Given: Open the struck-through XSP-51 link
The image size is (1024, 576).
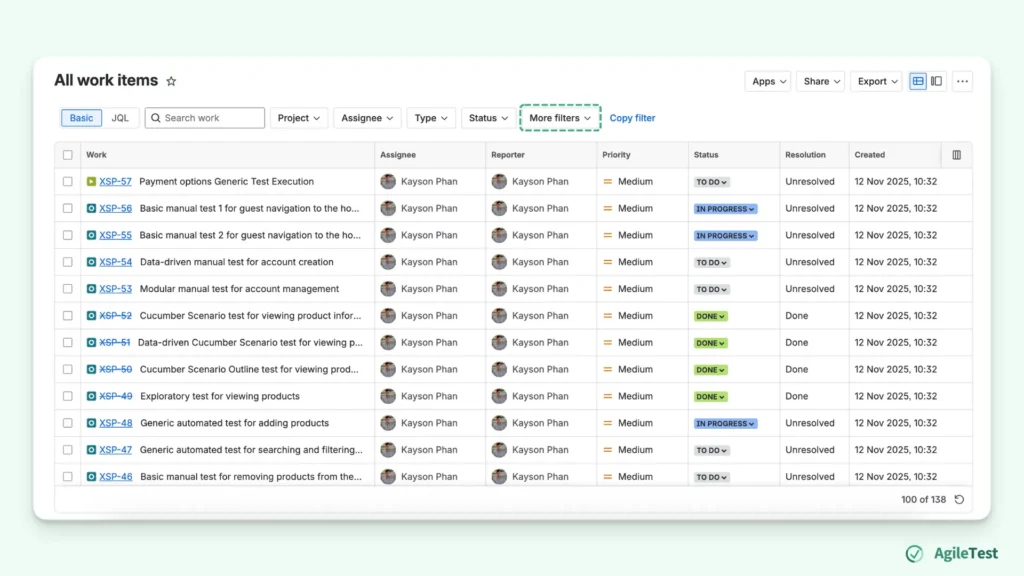Looking at the screenshot, I should coord(115,342).
